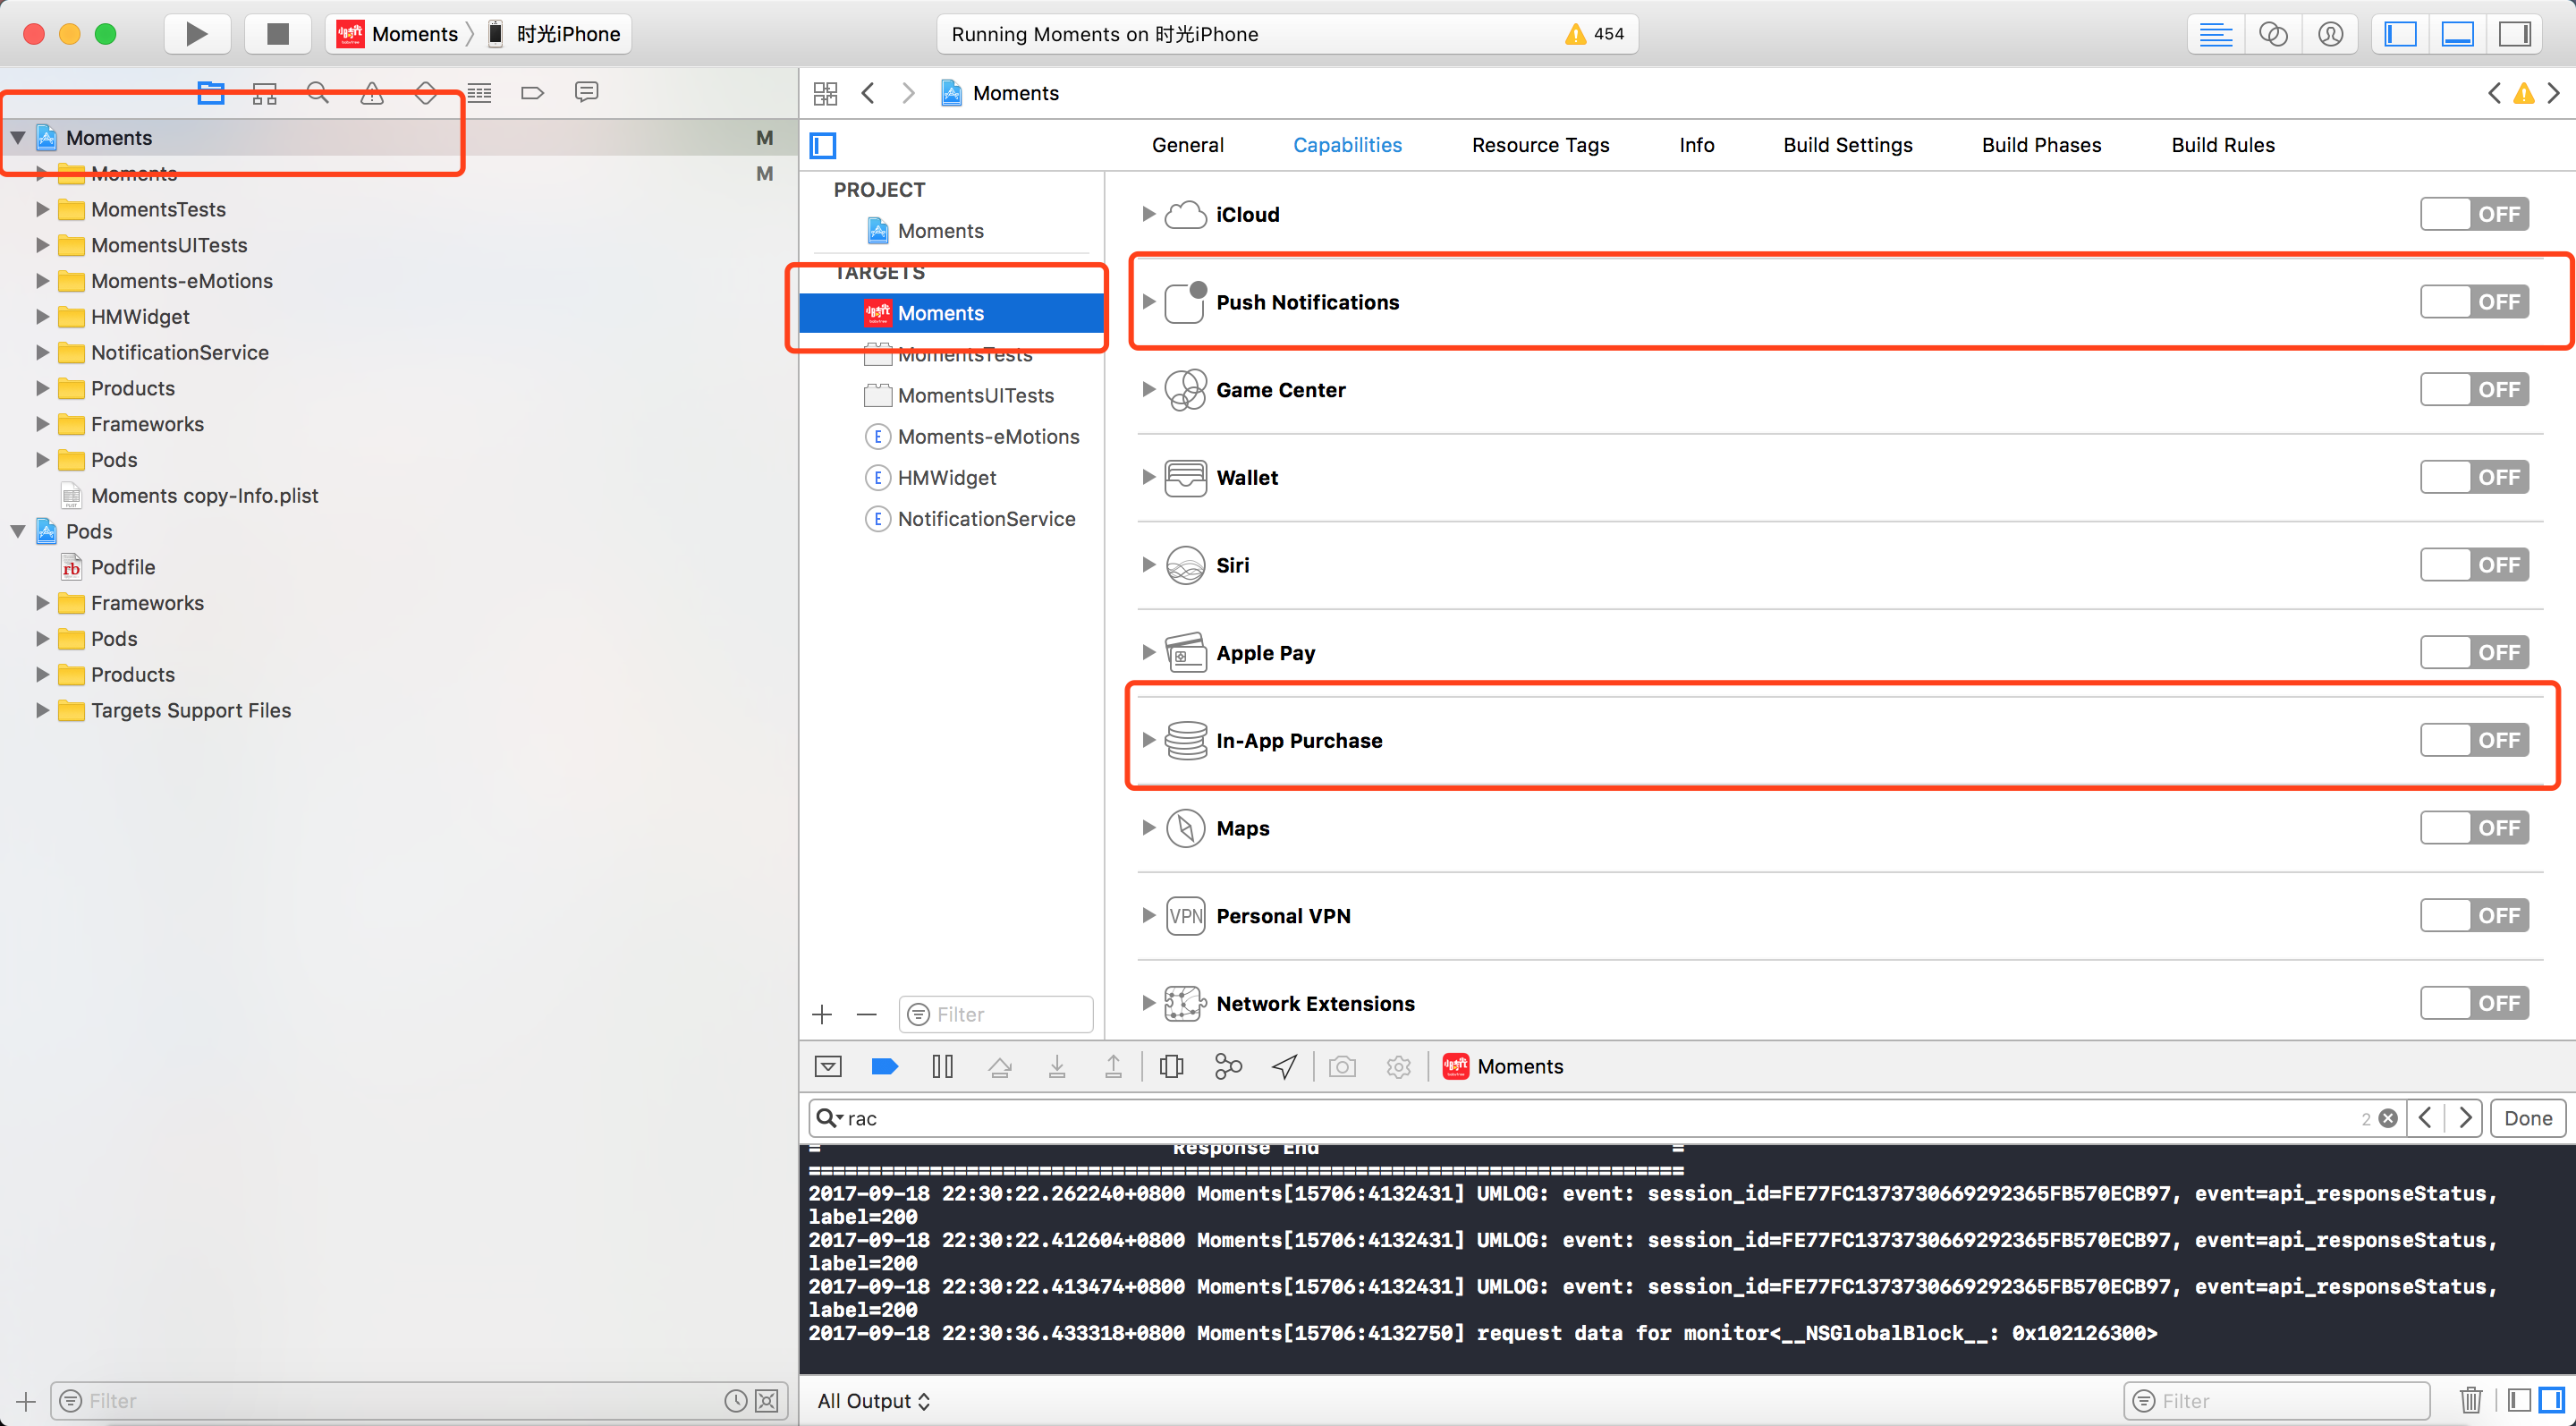Image resolution: width=2576 pixels, height=1426 pixels.
Task: Click the Run (play) button
Action: tap(196, 33)
